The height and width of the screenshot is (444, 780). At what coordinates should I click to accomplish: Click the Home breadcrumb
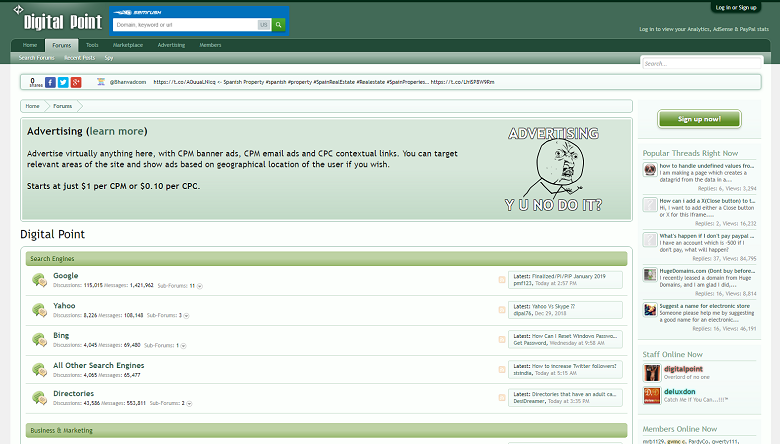[32, 106]
